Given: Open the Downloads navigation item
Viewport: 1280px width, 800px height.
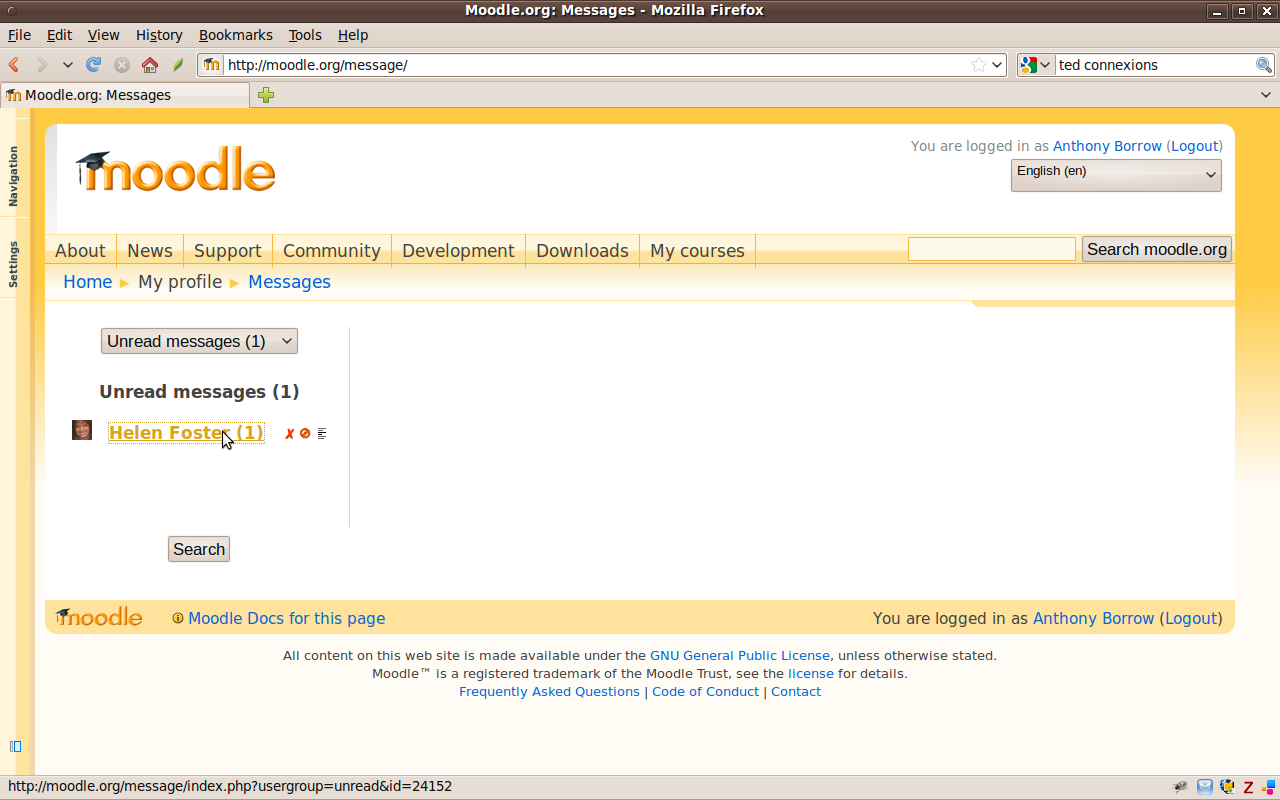Looking at the screenshot, I should [x=582, y=251].
